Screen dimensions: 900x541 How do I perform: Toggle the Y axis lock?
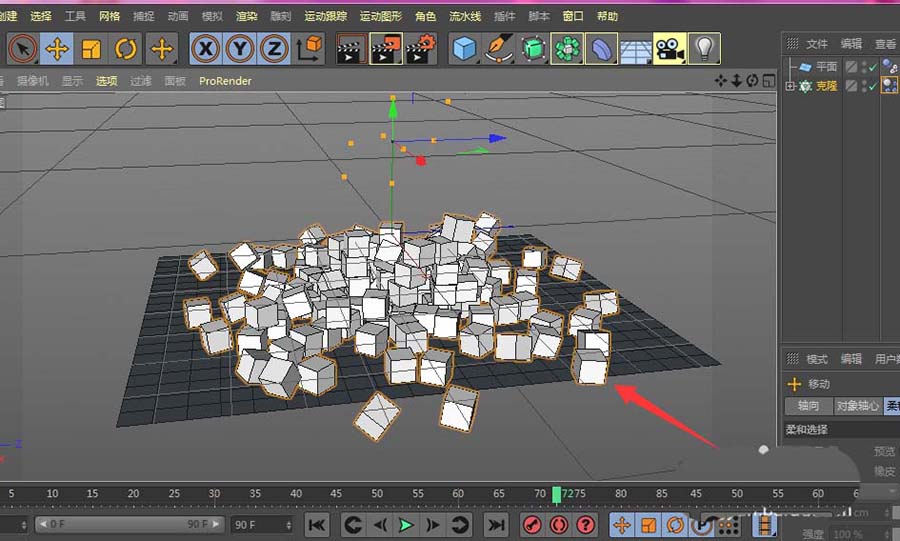240,48
